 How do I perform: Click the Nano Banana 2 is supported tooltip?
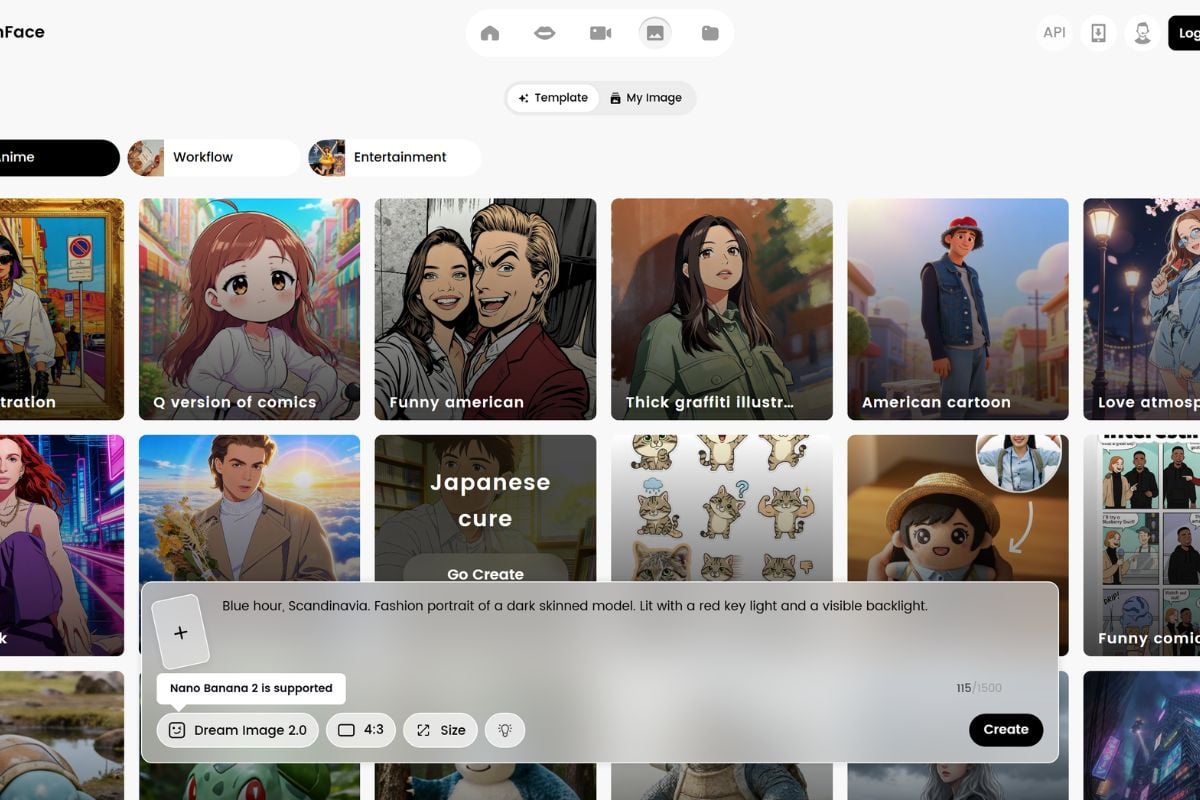pyautogui.click(x=251, y=688)
